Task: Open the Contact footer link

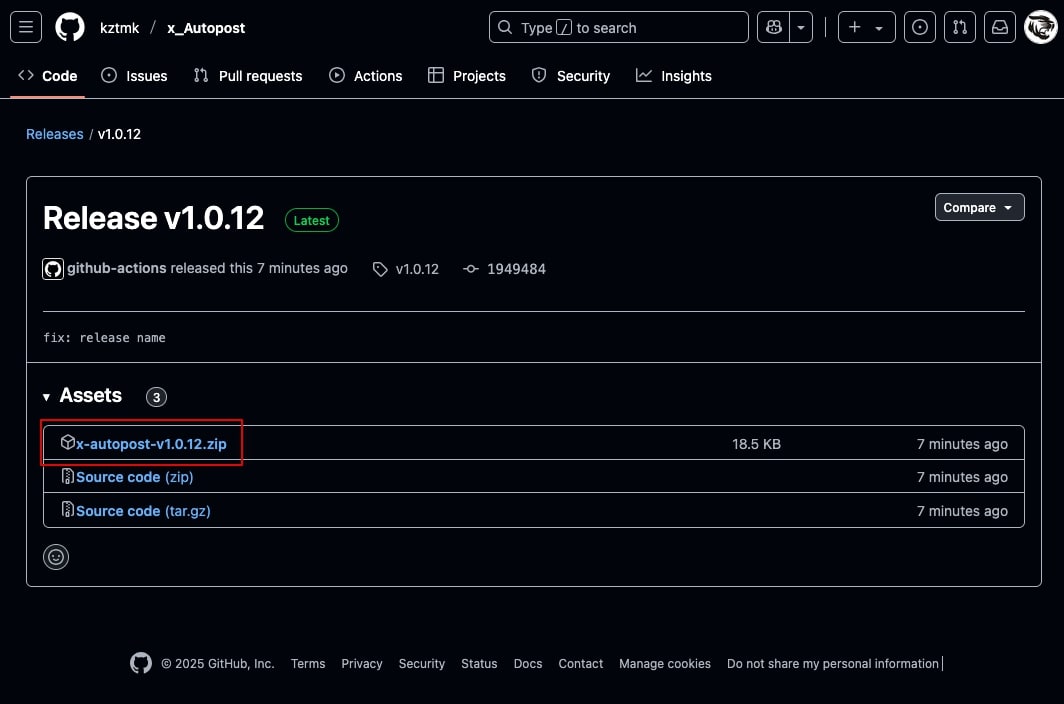Action: [x=580, y=663]
